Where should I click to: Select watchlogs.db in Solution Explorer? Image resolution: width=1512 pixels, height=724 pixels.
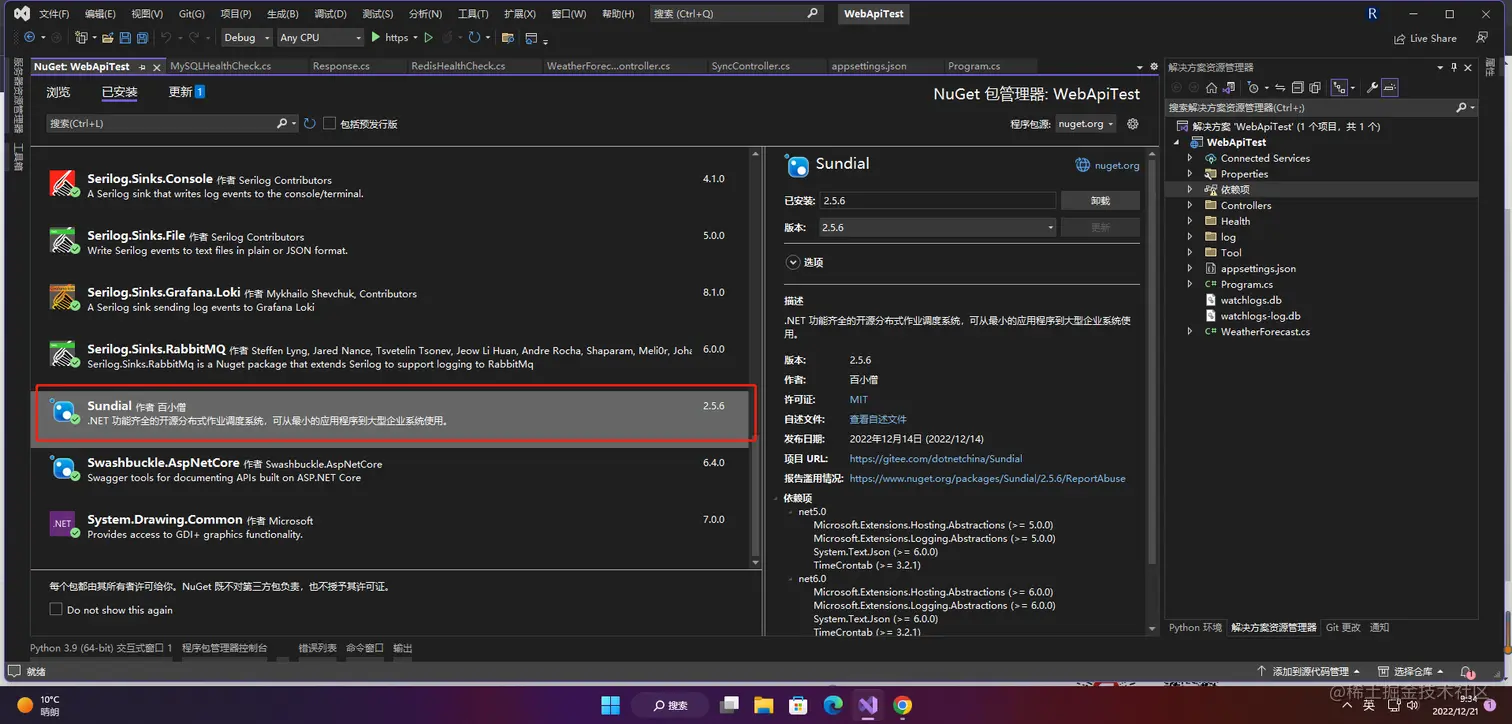click(1251, 300)
